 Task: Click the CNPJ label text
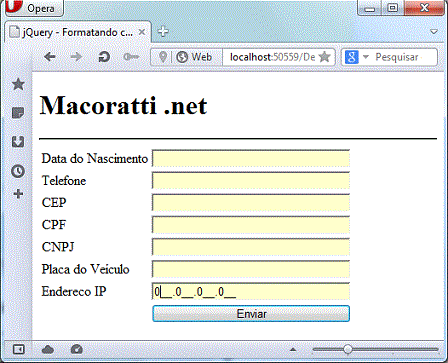tap(58, 247)
